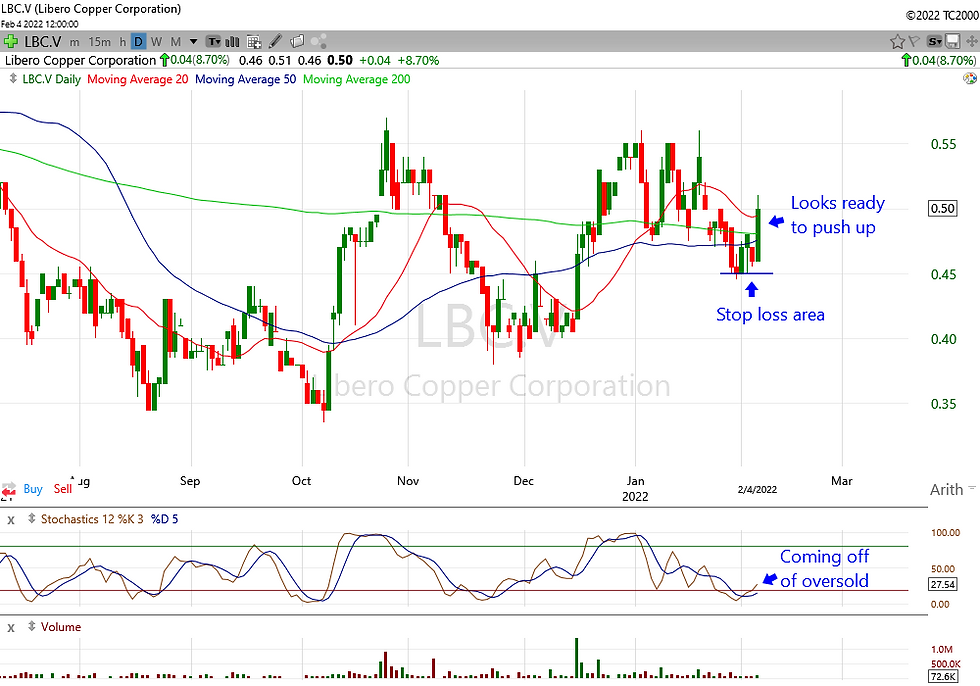Click the Buy button
980x686 pixels.
click(x=33, y=489)
